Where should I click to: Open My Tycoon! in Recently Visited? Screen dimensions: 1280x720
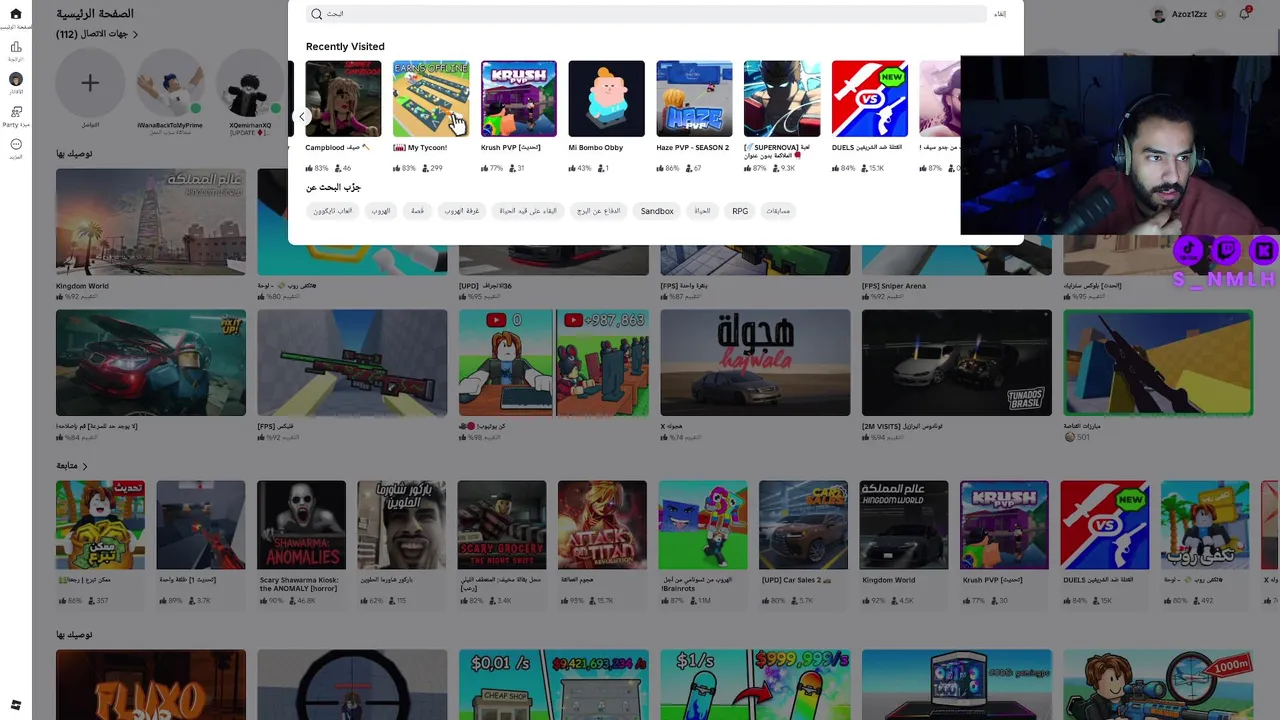pos(431,98)
